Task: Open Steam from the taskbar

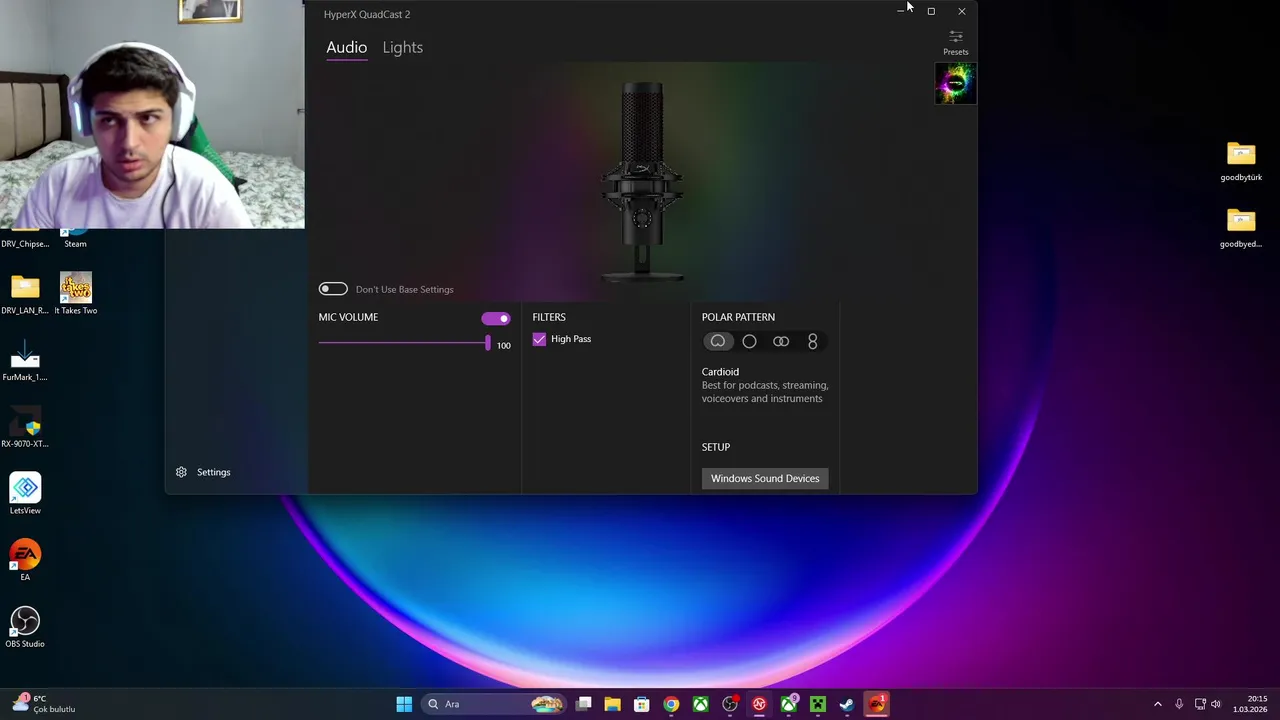Action: point(847,704)
